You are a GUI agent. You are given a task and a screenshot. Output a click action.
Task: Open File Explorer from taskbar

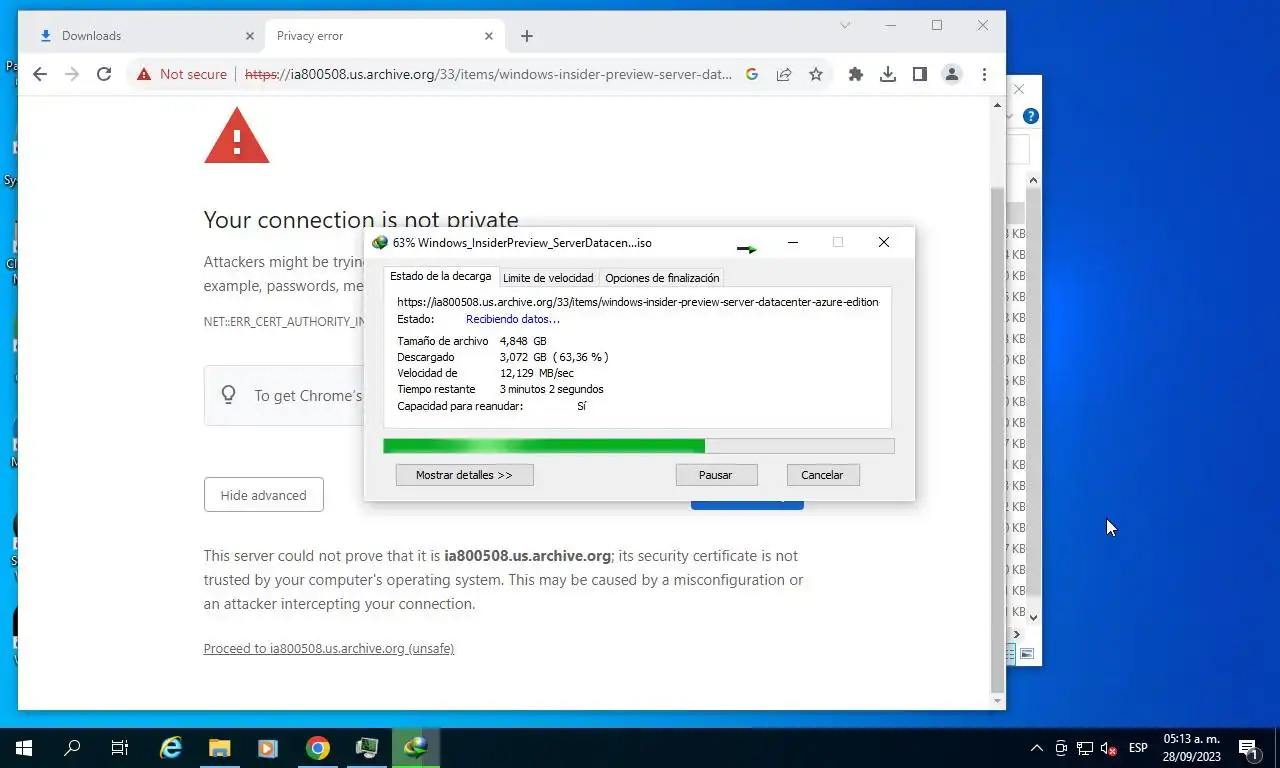[x=220, y=748]
